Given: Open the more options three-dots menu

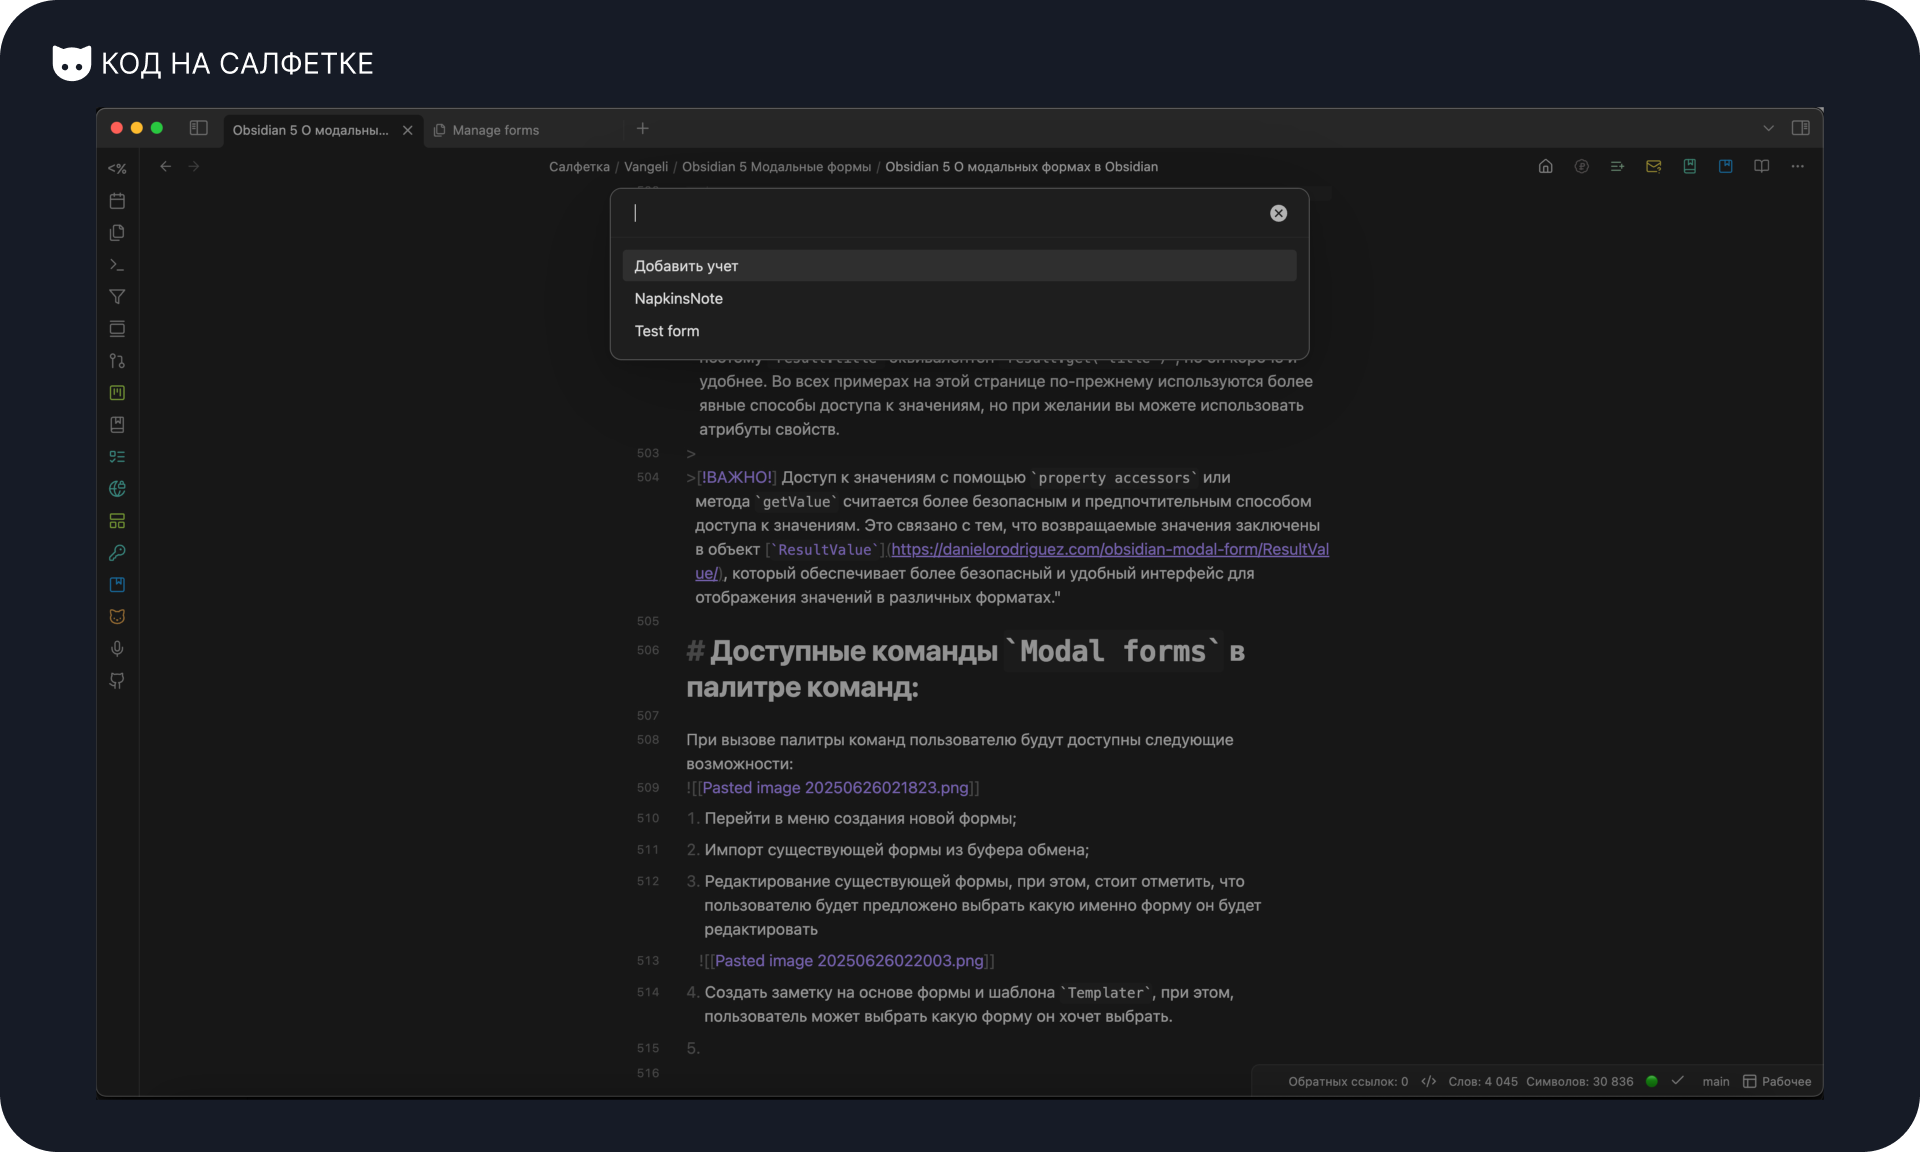Looking at the screenshot, I should [x=1797, y=167].
